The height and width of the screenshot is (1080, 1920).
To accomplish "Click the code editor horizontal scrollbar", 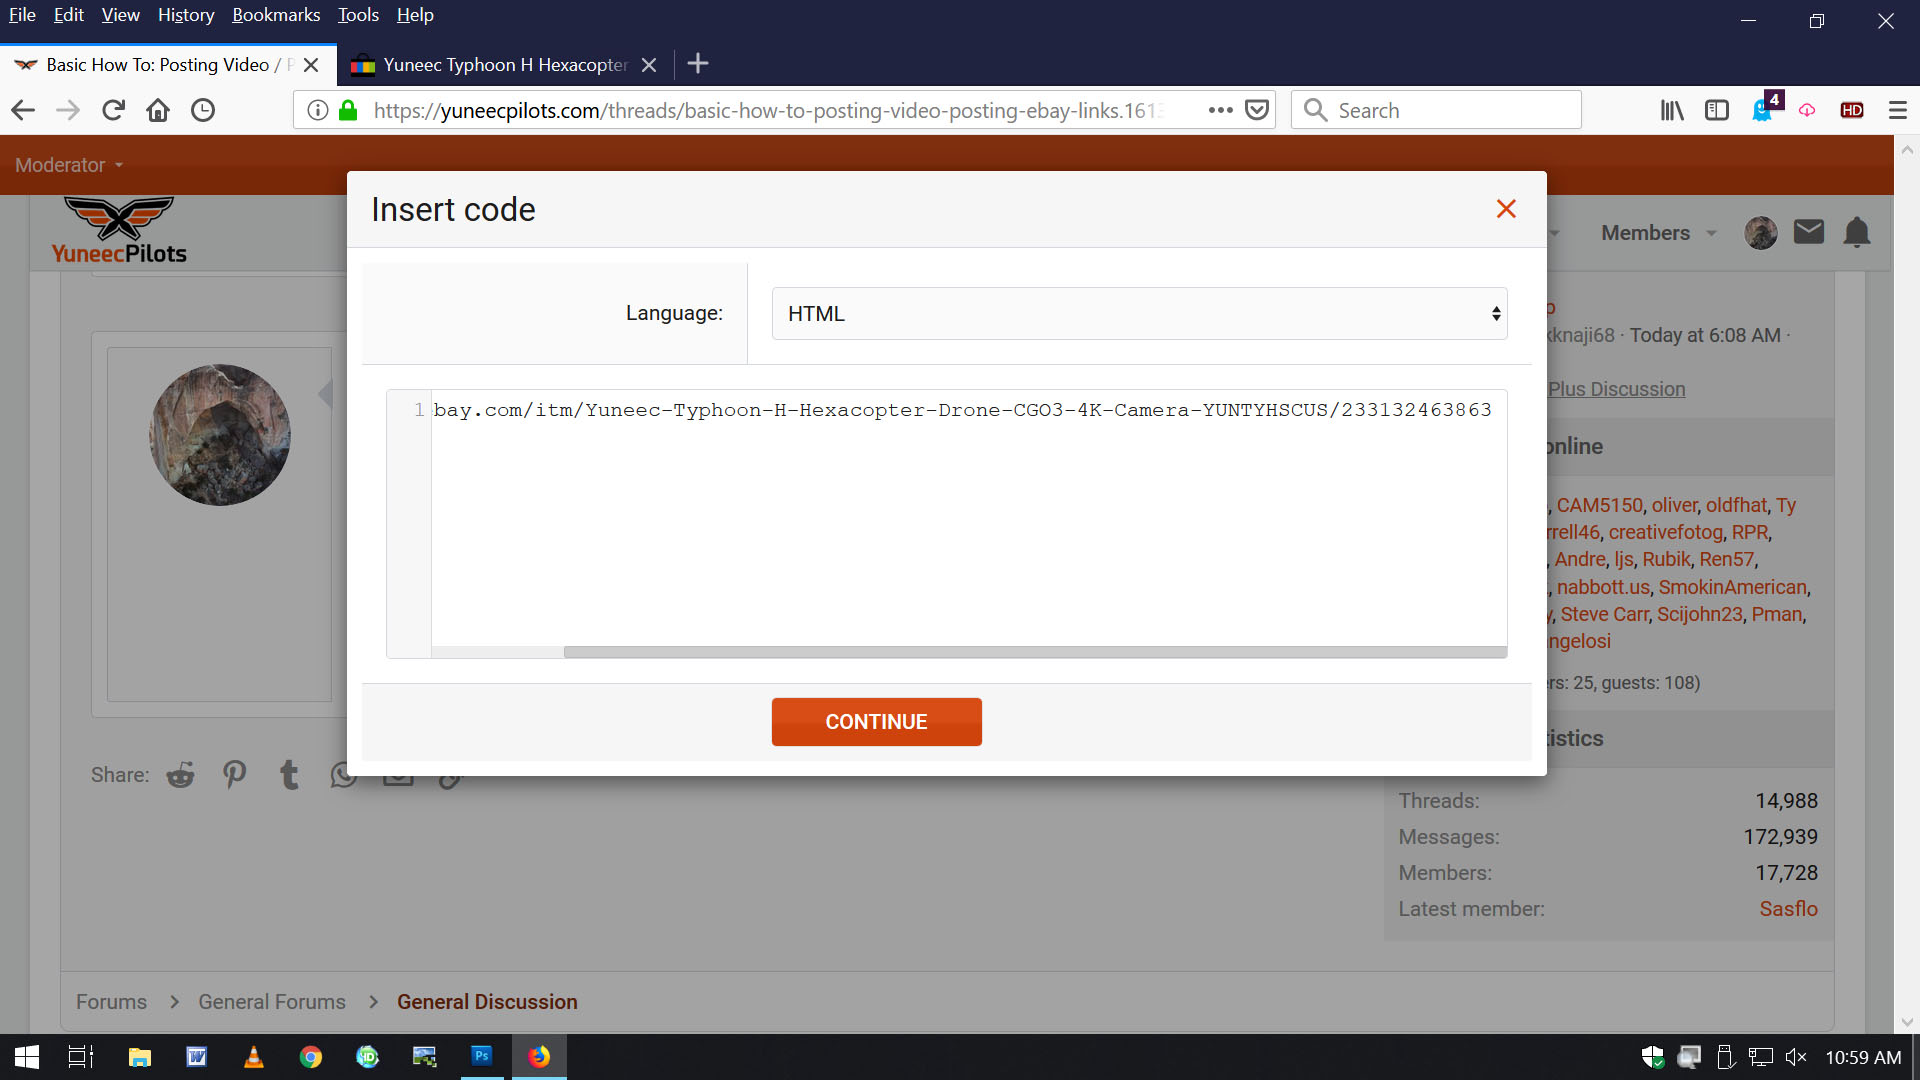I will 1035,652.
